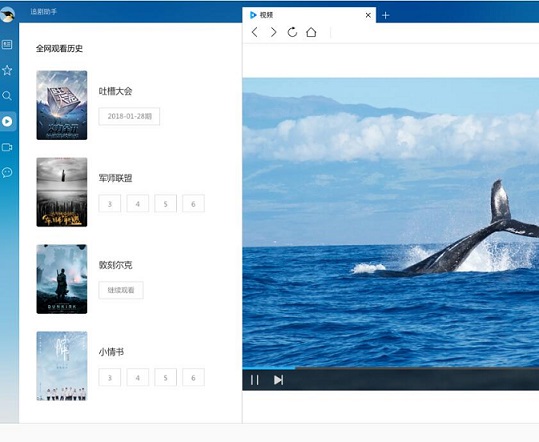
Task: Open the 敦刻尔克 Dunkirk poster thumbnail
Action: (62, 279)
